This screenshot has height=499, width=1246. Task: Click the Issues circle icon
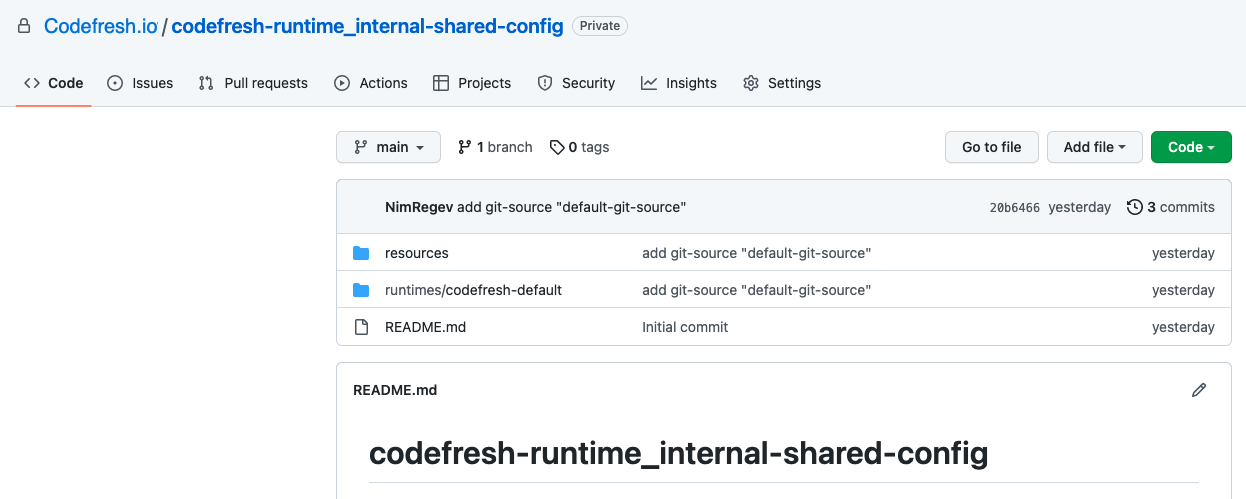tap(115, 83)
